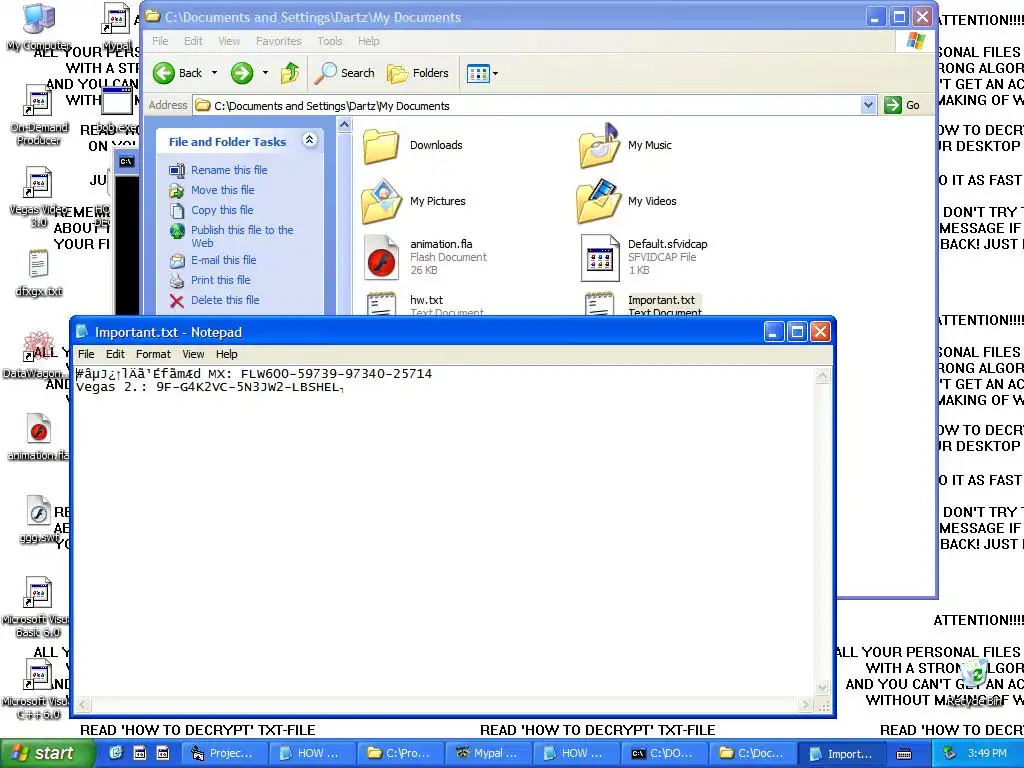Click Publish this file to the Web
The image size is (1024, 768).
[x=242, y=236]
